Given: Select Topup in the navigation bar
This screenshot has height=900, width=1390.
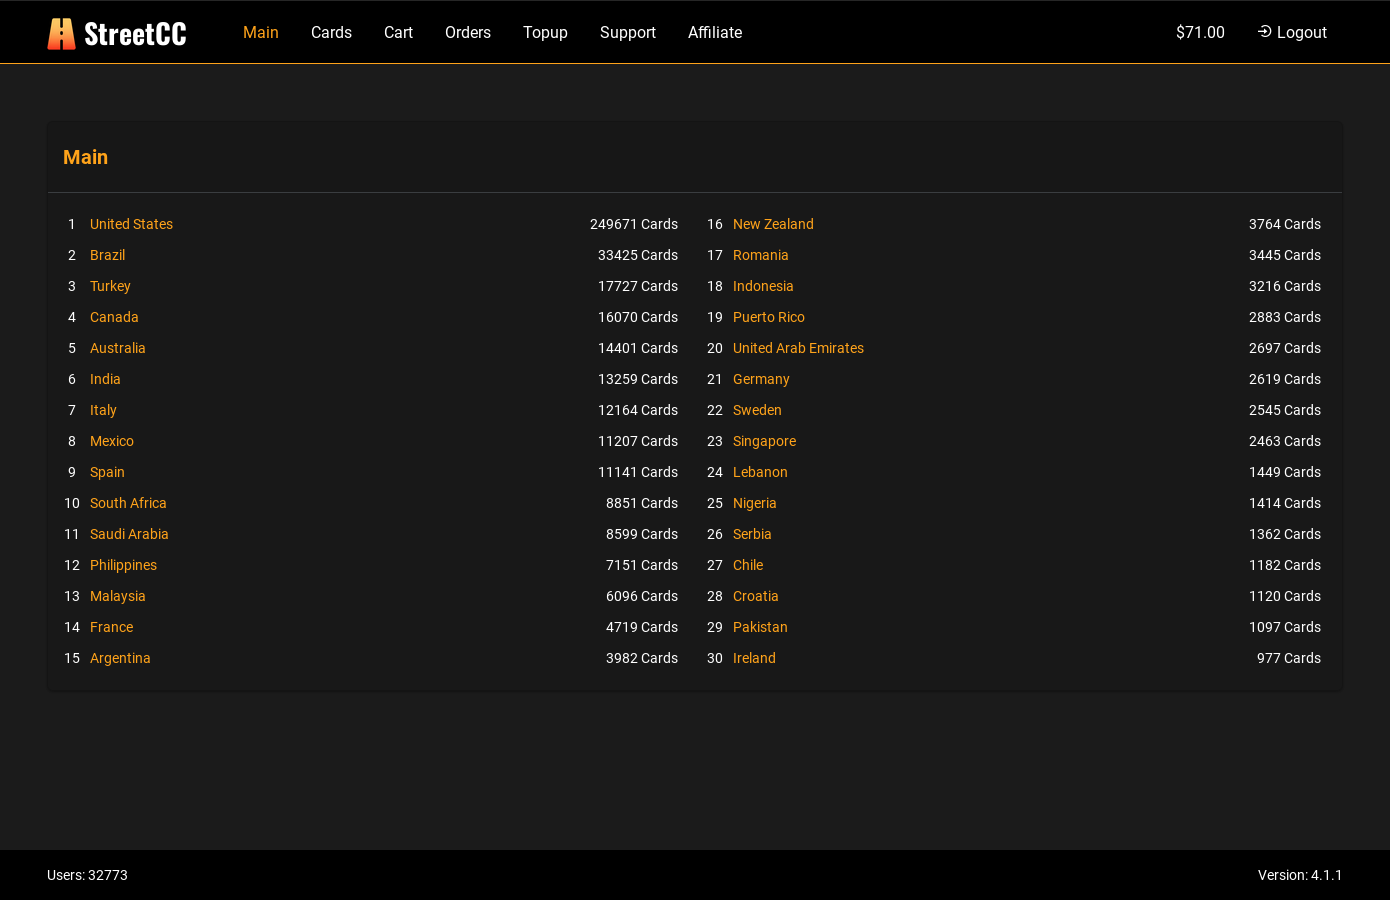Looking at the screenshot, I should pos(545,32).
